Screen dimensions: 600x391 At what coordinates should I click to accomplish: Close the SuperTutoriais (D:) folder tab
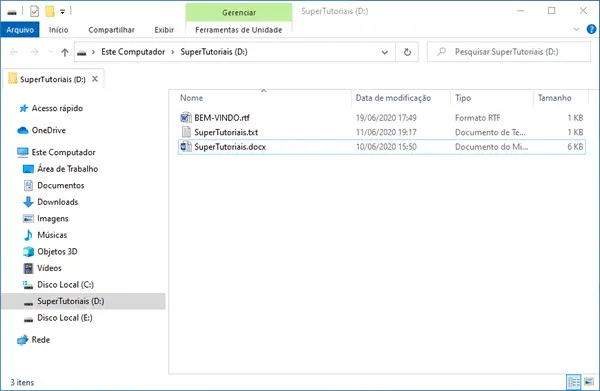click(95, 79)
